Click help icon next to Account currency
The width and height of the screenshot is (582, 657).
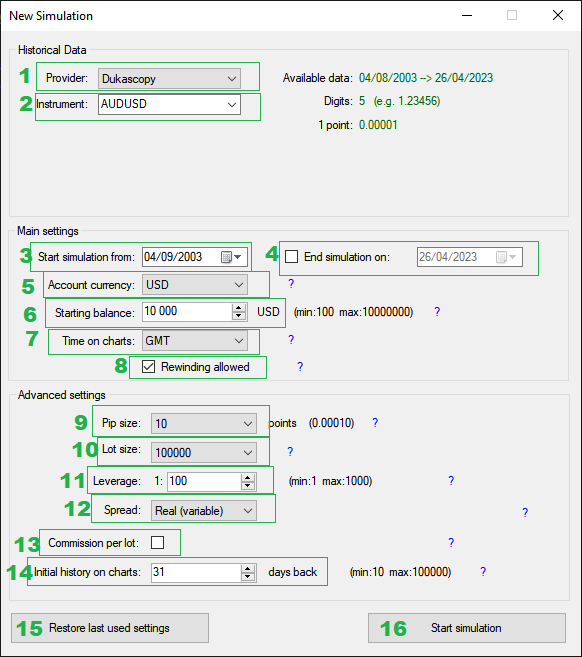291,284
